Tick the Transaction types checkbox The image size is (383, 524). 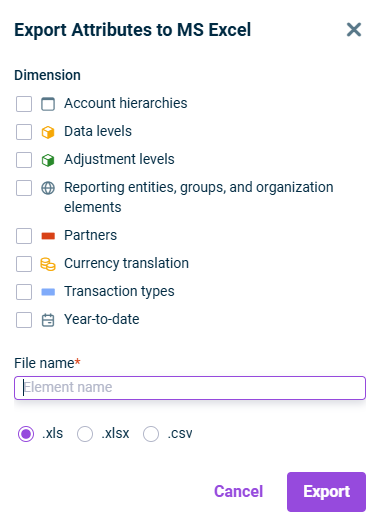[x=24, y=292]
